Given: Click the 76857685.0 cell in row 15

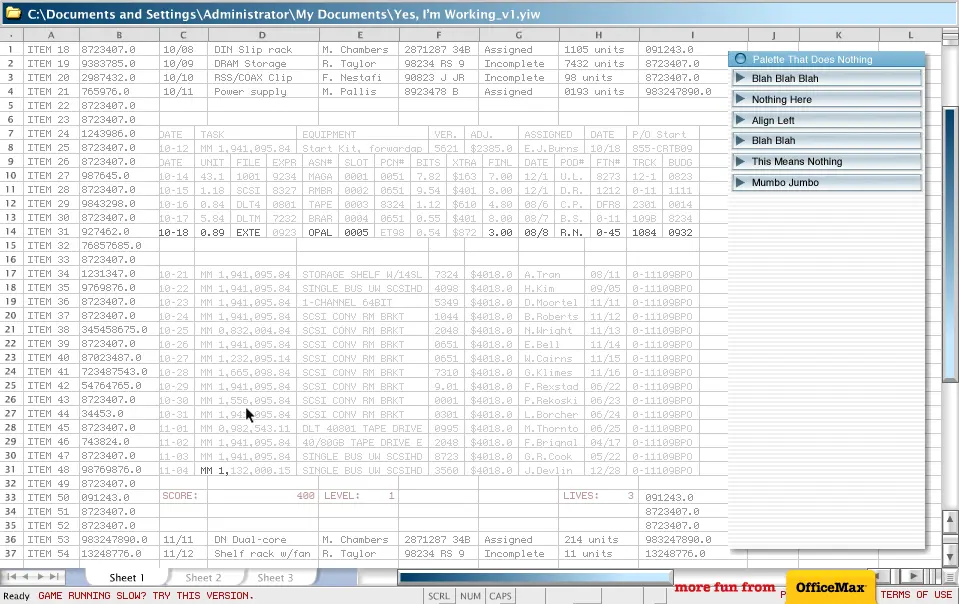Looking at the screenshot, I should (x=119, y=246).
